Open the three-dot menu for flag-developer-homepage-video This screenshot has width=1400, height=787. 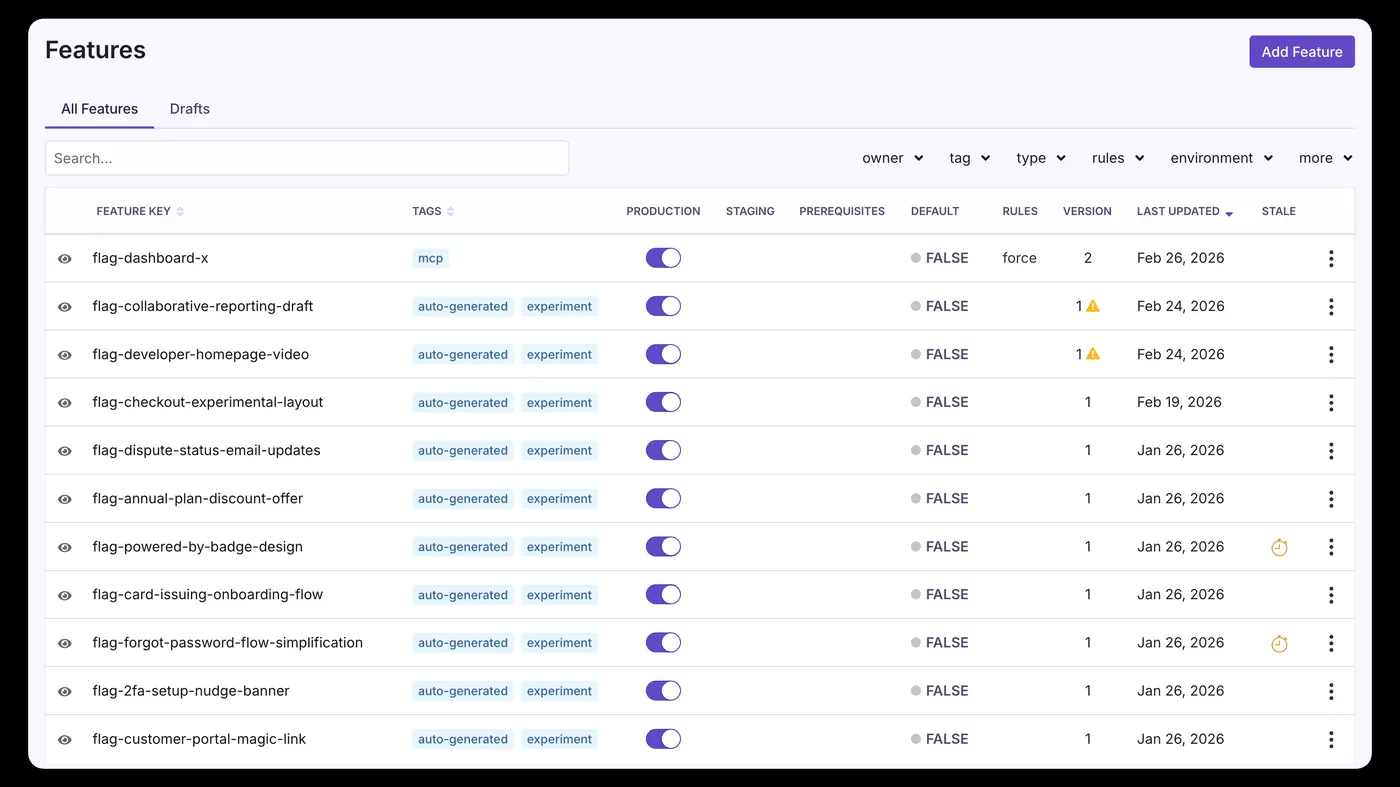pyautogui.click(x=1331, y=354)
